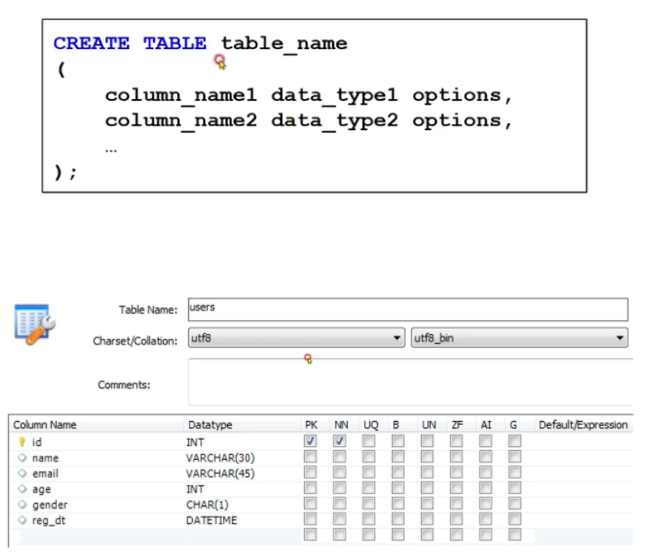Viewport: 655px width, 557px height.
Task: Check B checkbox for name row
Action: [398, 457]
